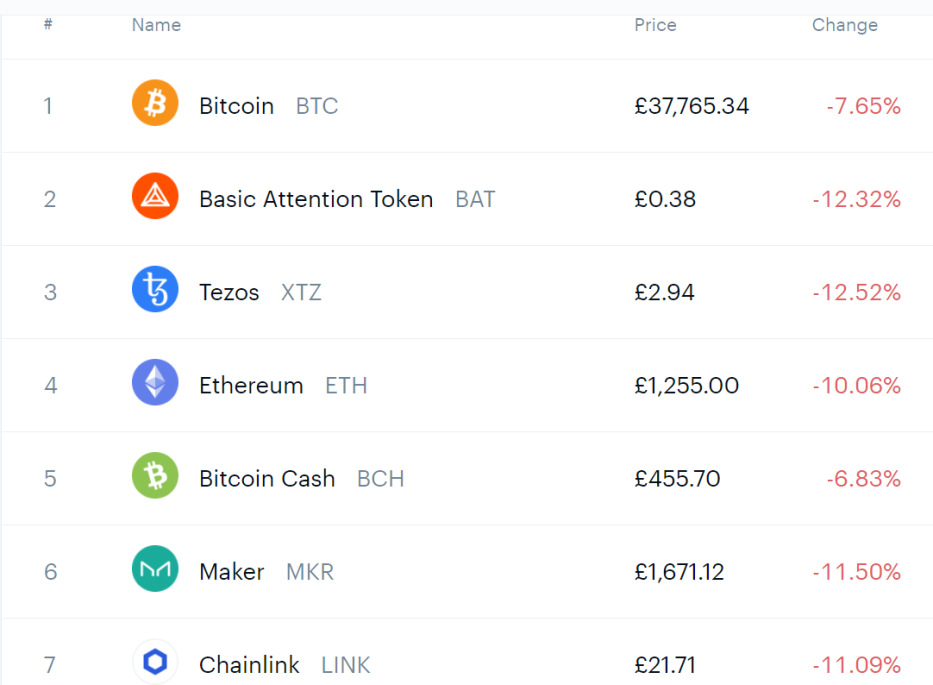
Task: Select the blue Tezos logo icon
Action: tap(155, 289)
